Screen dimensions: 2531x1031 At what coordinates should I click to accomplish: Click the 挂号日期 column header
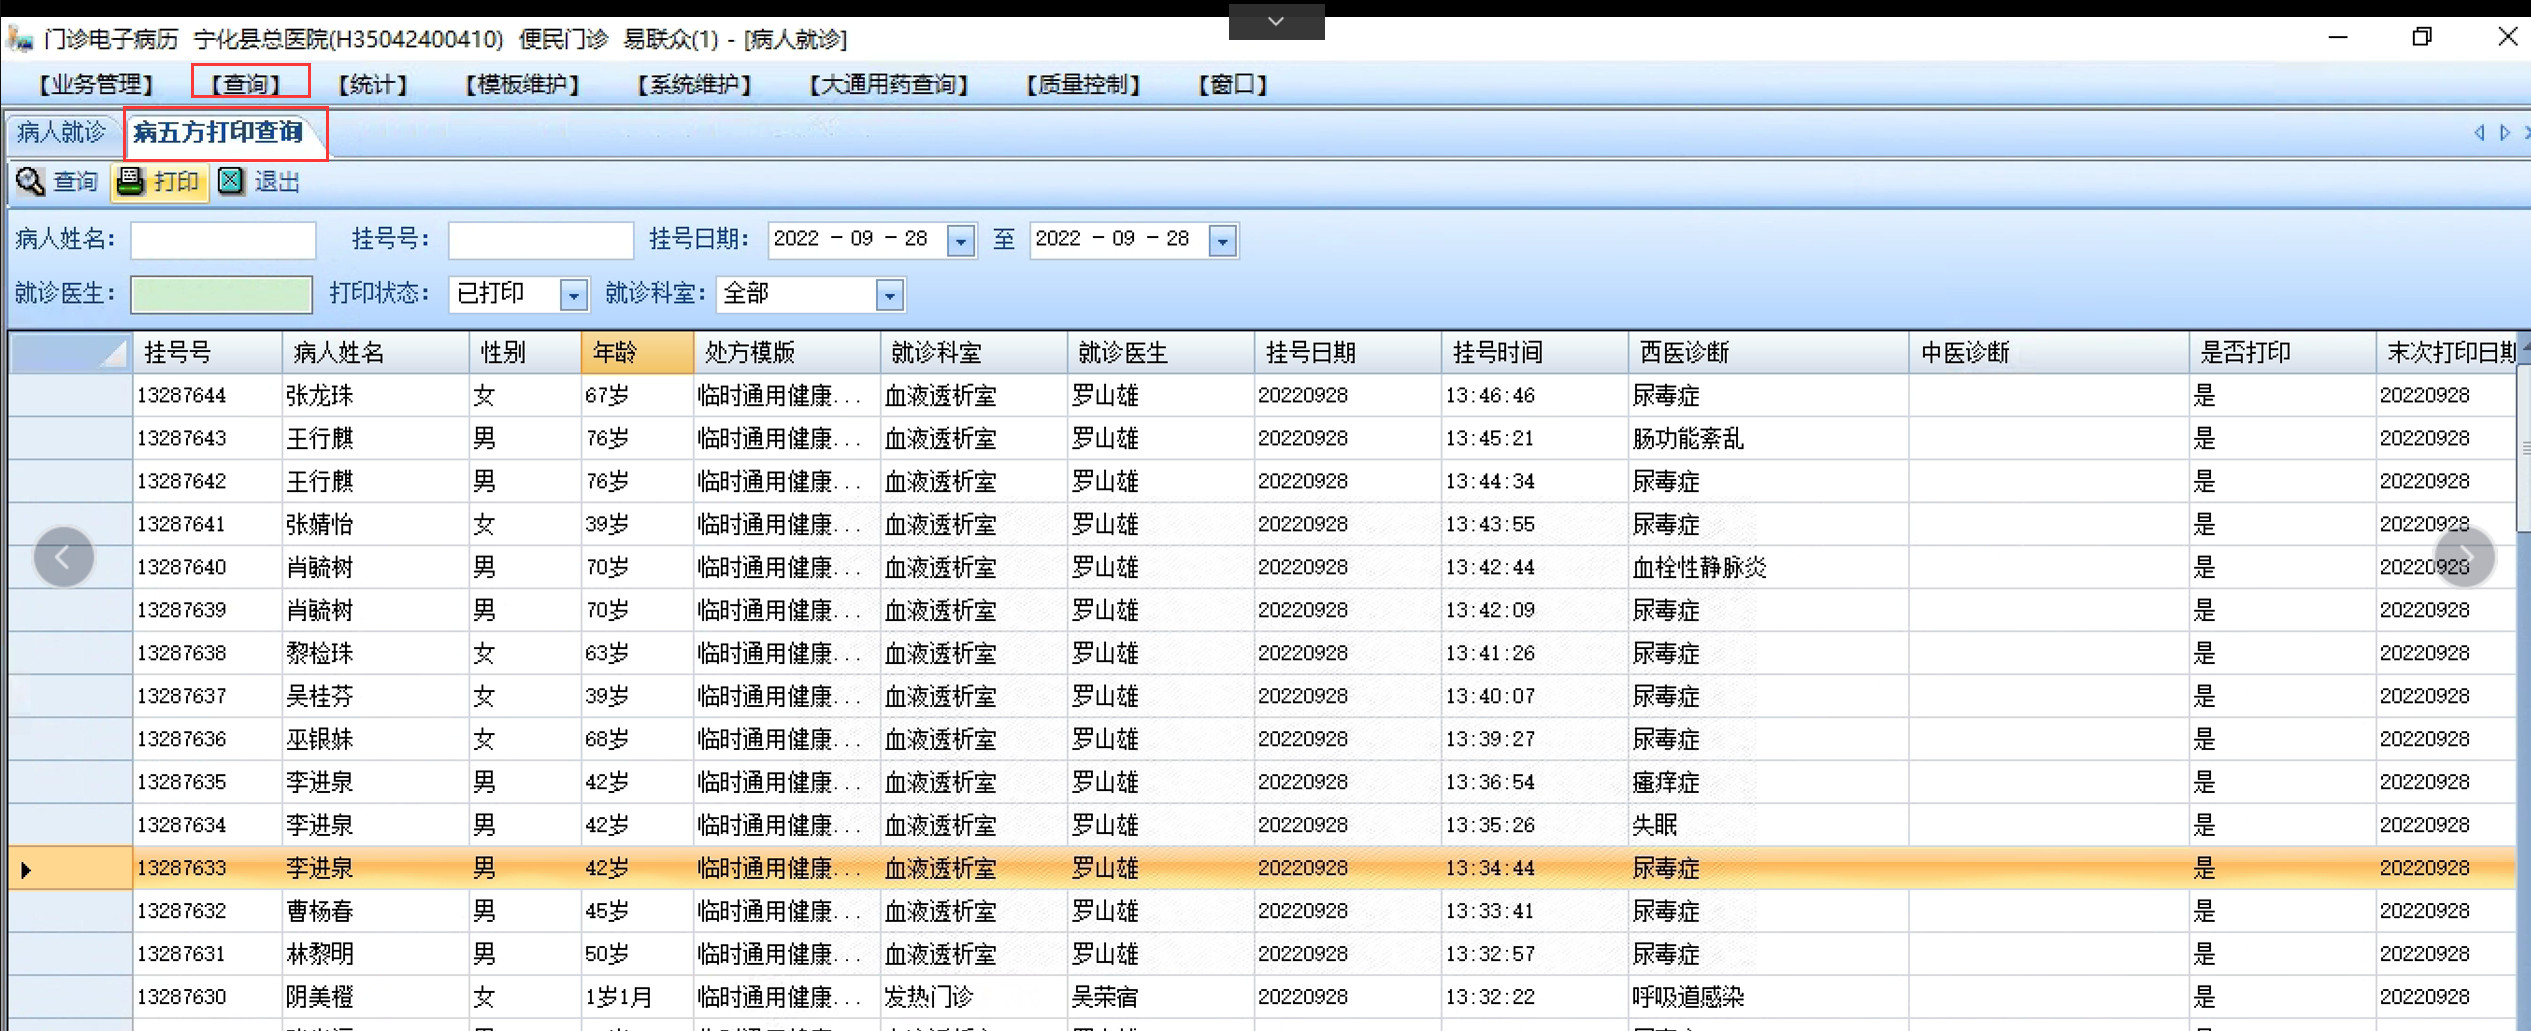[1347, 353]
